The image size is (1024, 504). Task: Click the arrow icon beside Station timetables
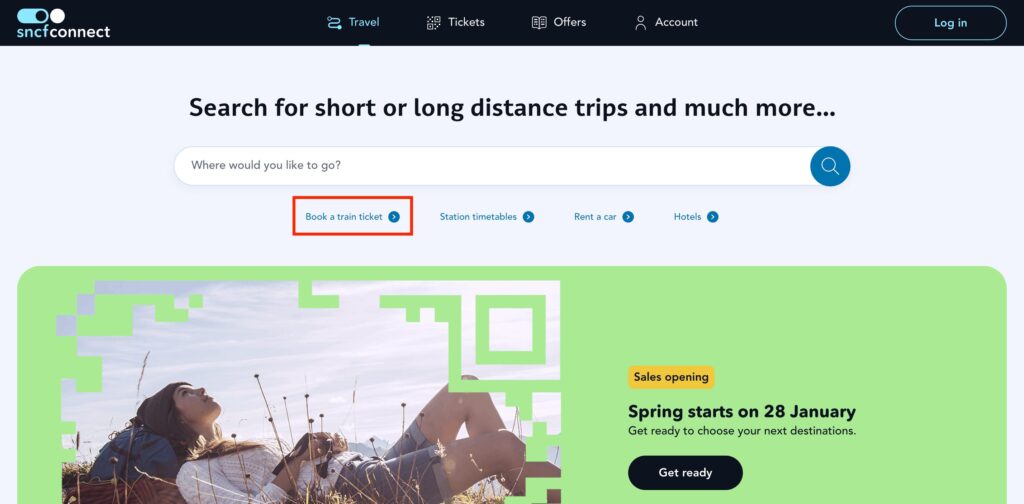pos(528,217)
